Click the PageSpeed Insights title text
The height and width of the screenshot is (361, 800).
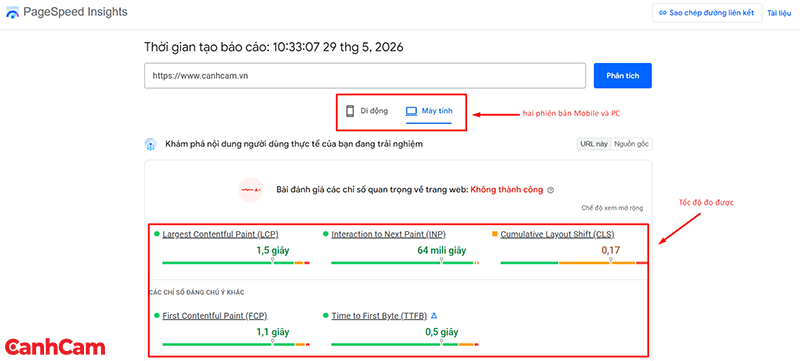coord(76,12)
